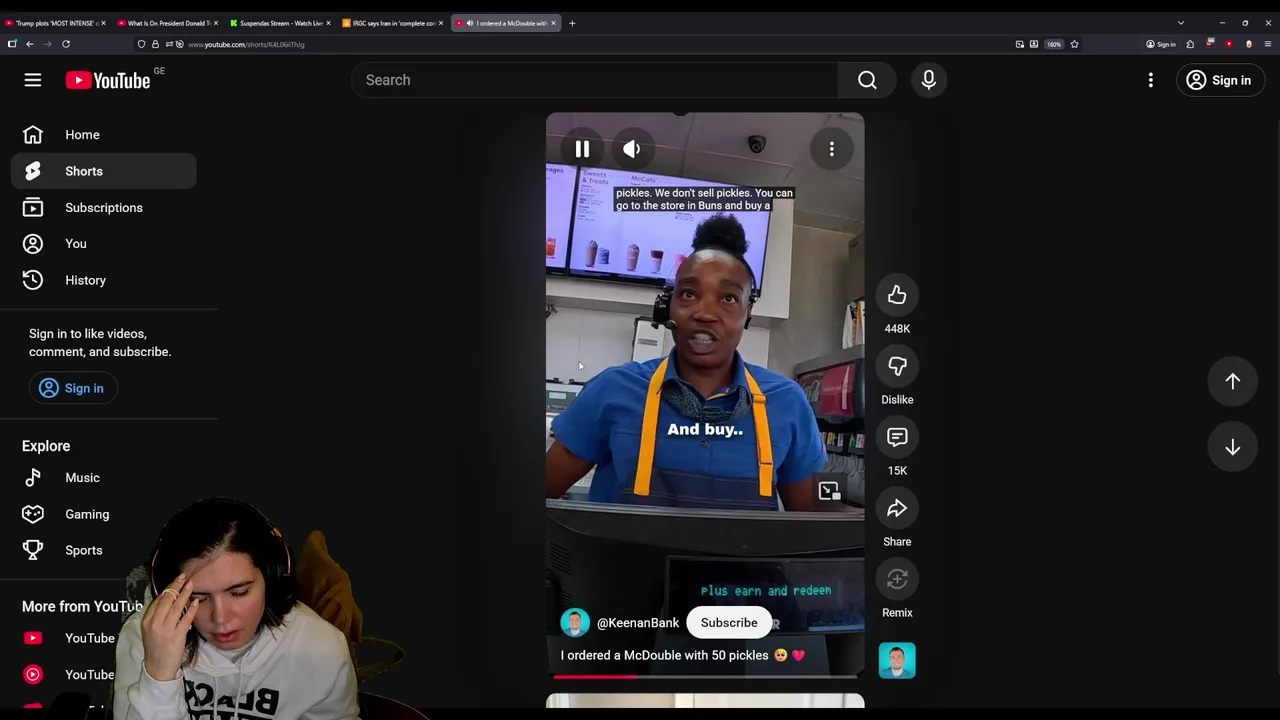Click Sign in button in page header
This screenshot has width=1280, height=720.
(1219, 80)
